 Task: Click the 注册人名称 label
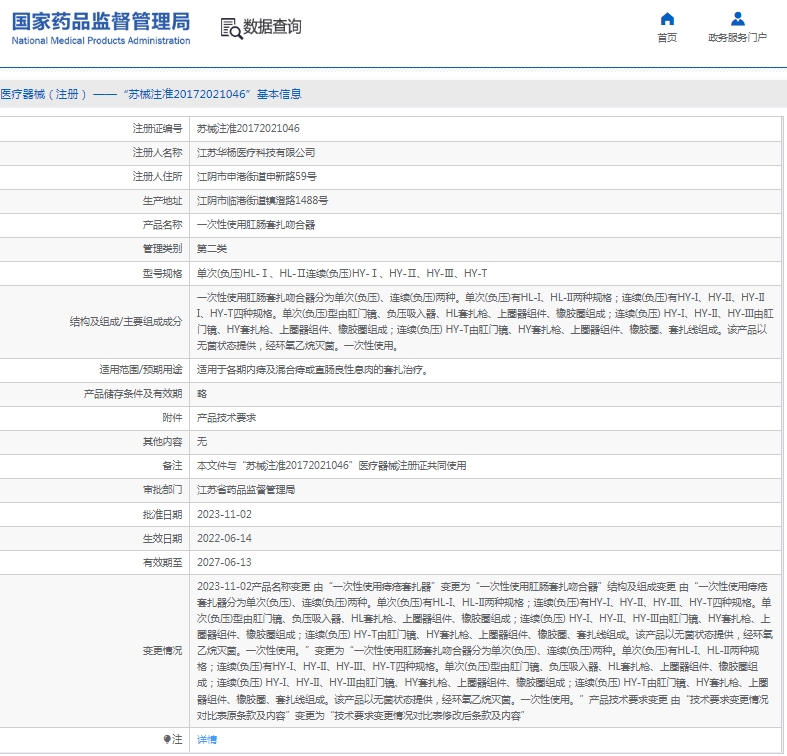coord(157,153)
